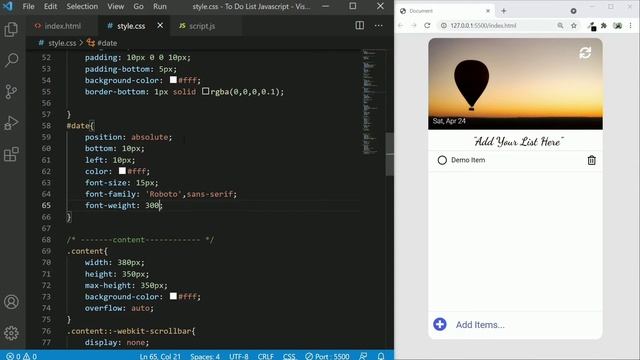640x360 pixels.
Task: Check off Demo Item circle
Action: point(442,160)
